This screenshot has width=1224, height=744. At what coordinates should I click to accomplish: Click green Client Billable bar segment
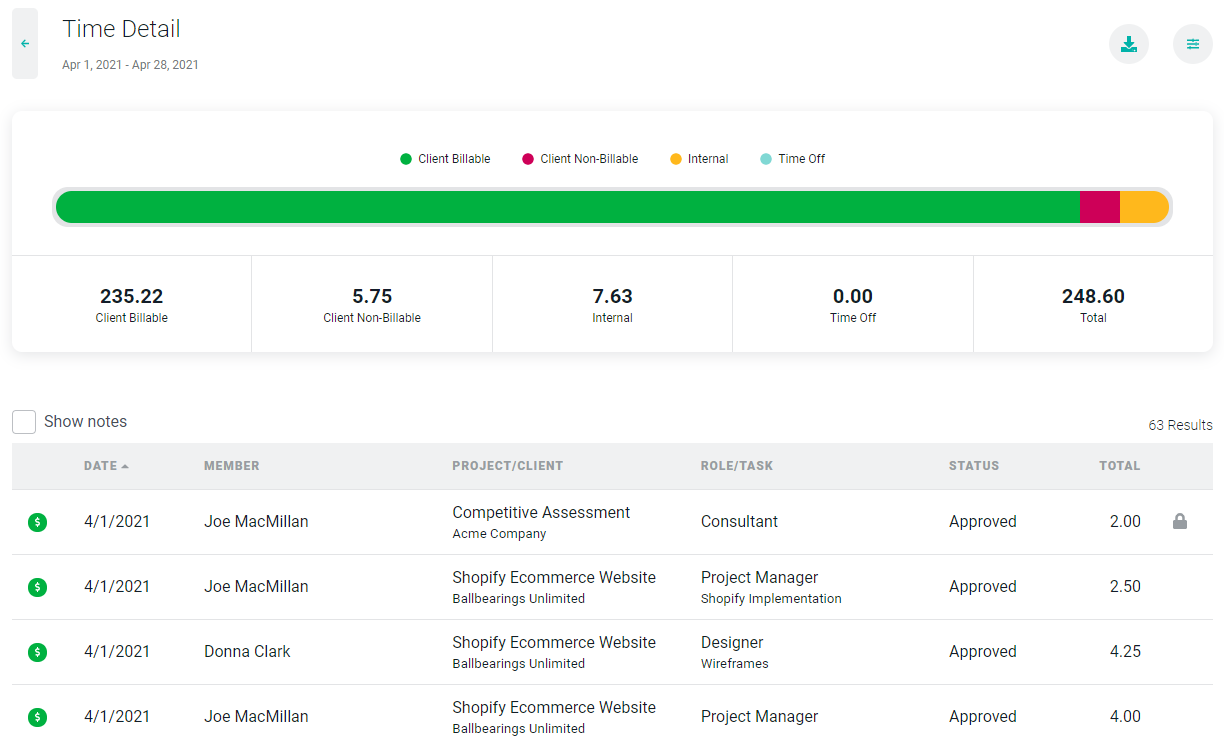(568, 207)
